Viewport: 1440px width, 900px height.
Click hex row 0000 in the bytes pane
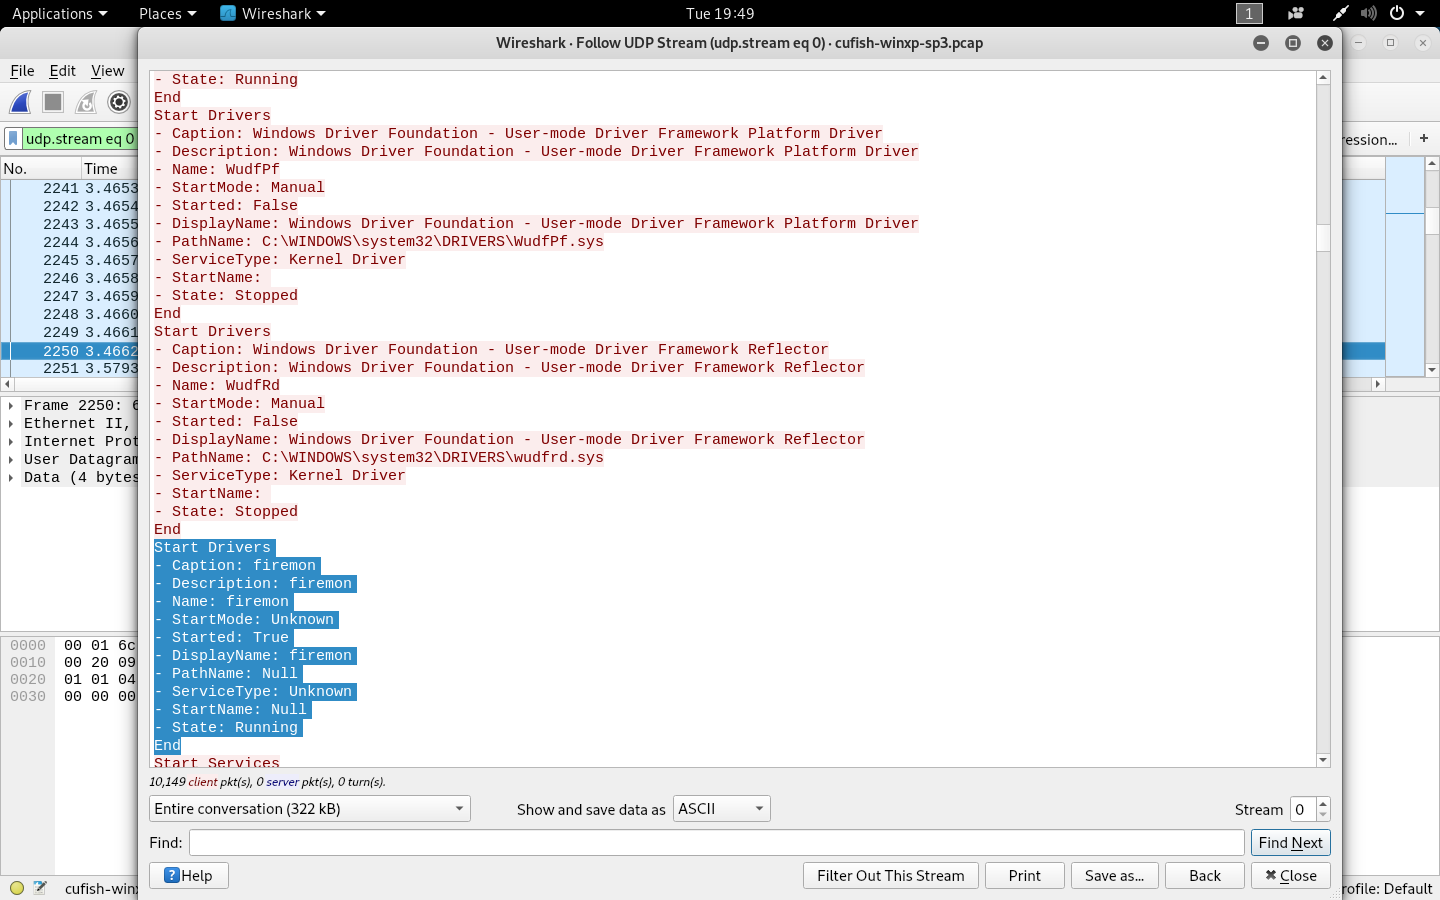(70, 646)
